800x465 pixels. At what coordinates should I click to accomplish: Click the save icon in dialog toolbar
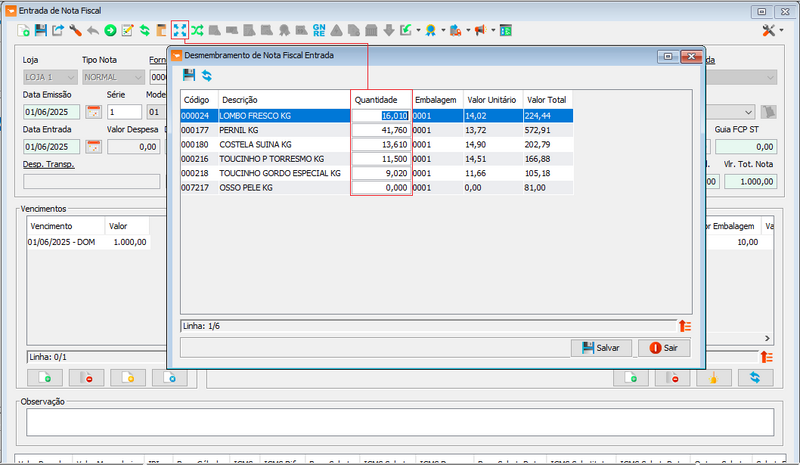[x=189, y=75]
